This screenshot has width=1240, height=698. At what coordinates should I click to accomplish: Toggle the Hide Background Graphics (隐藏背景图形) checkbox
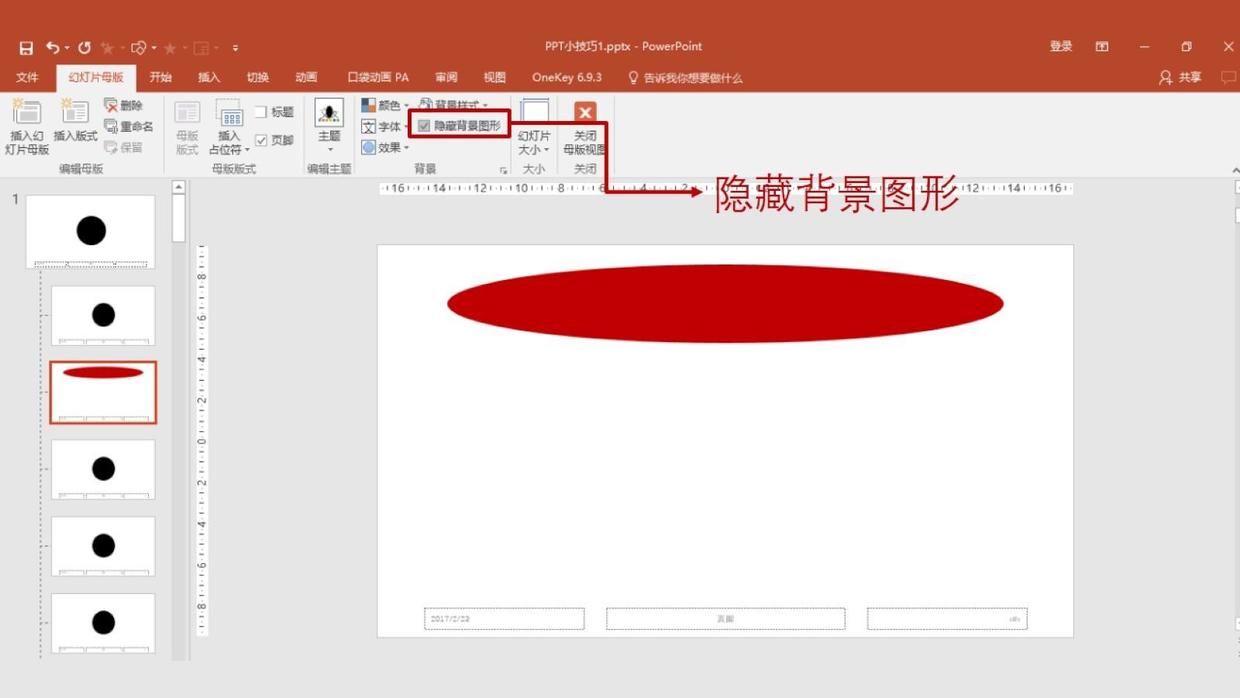click(424, 126)
